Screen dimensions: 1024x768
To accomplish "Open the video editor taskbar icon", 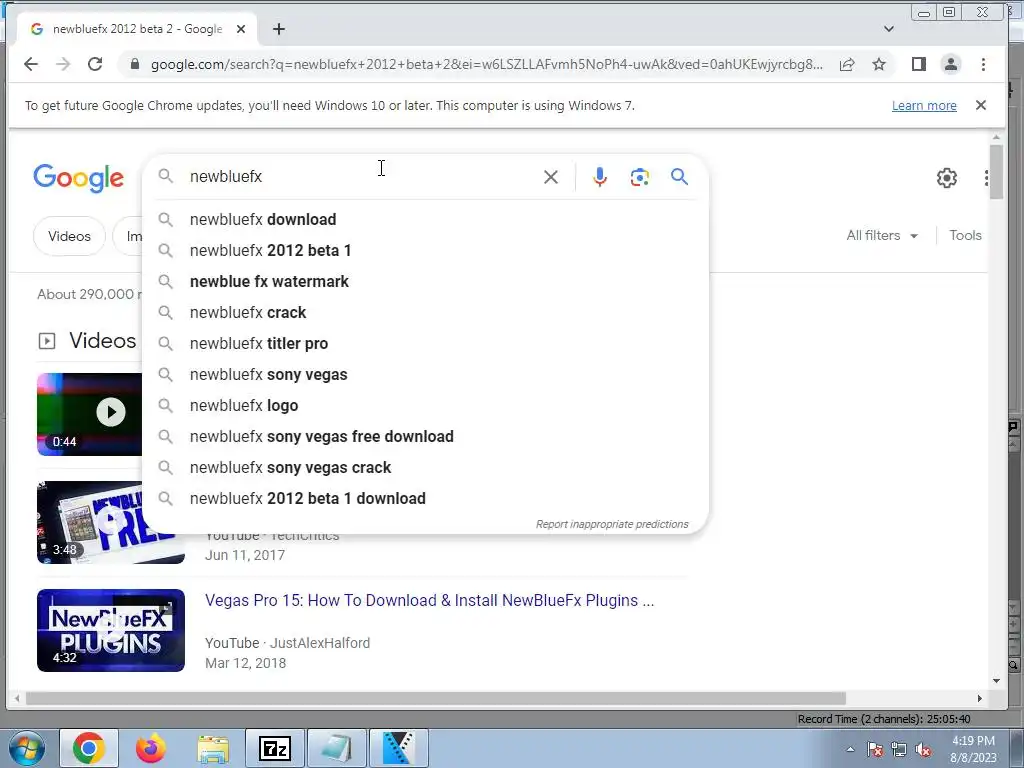I will [x=399, y=748].
